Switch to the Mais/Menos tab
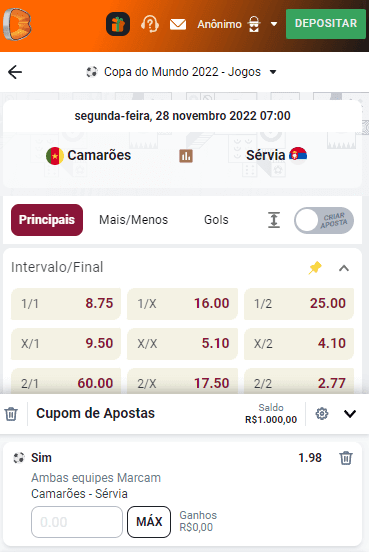 point(133,220)
